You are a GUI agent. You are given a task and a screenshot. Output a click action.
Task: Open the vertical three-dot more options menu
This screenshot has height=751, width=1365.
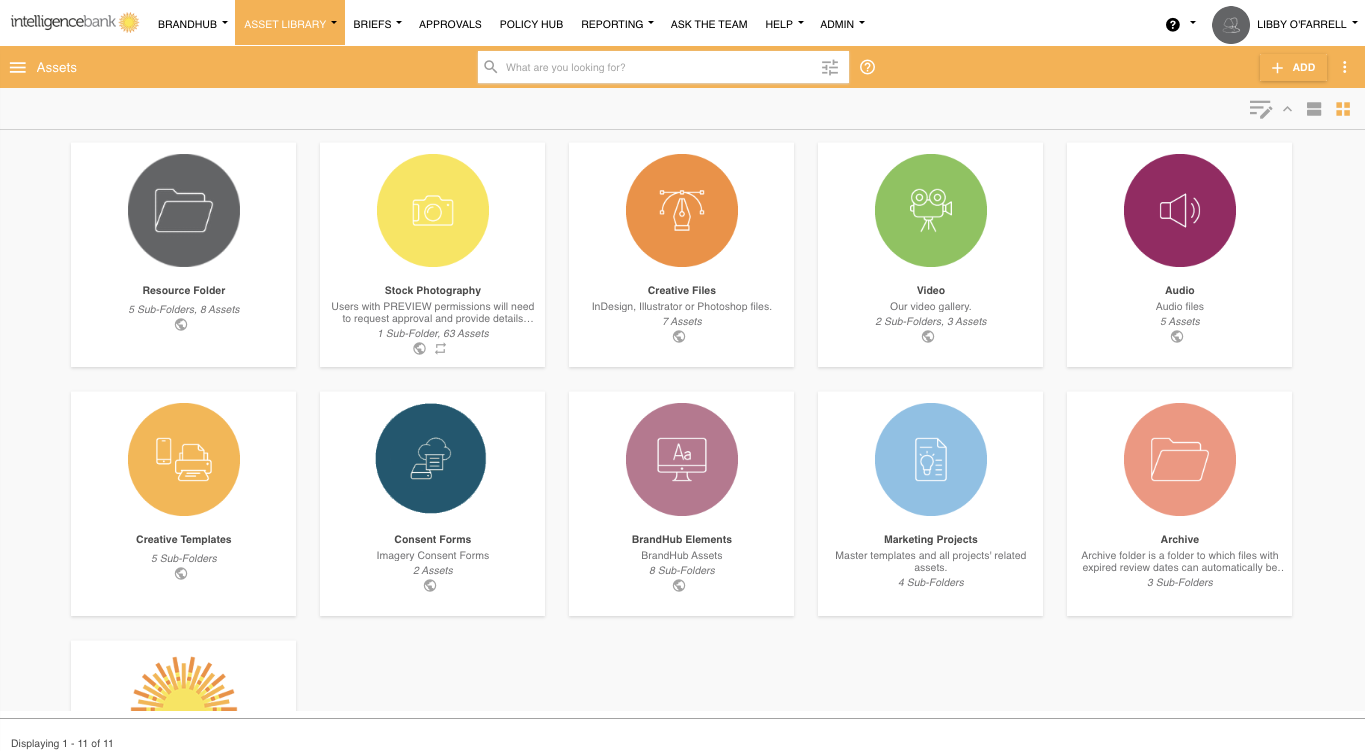pos(1345,67)
